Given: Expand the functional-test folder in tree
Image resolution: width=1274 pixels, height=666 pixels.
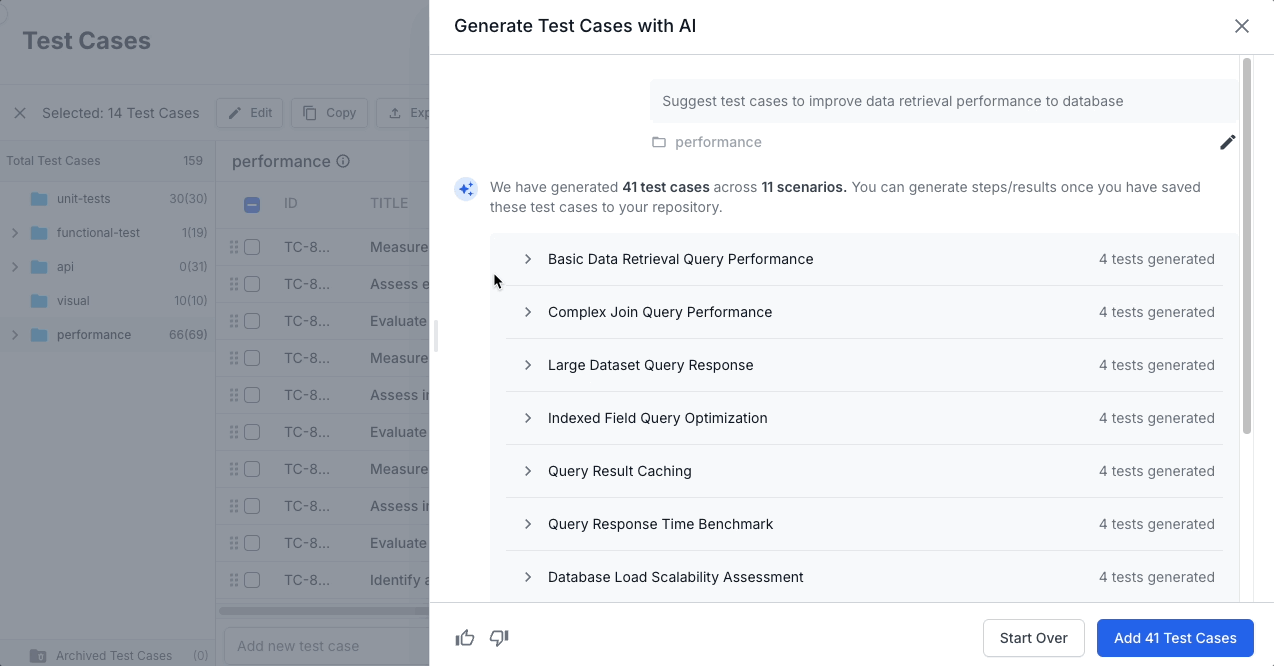Looking at the screenshot, I should pyautogui.click(x=14, y=233).
